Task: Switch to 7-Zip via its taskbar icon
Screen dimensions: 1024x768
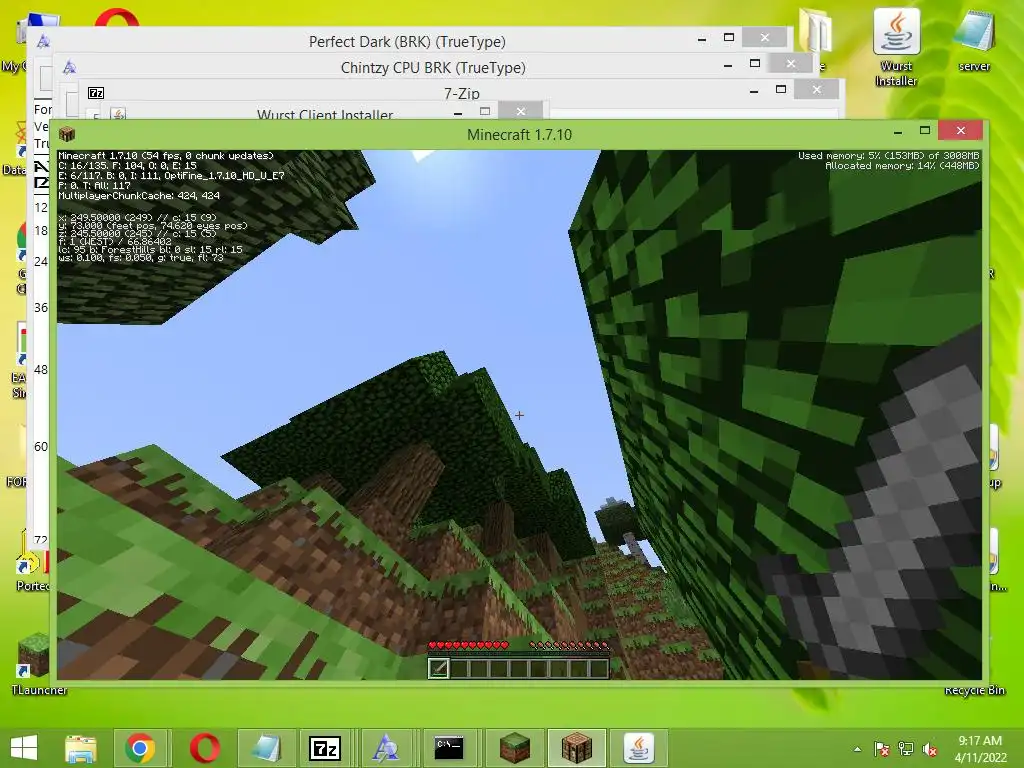Action: point(325,748)
